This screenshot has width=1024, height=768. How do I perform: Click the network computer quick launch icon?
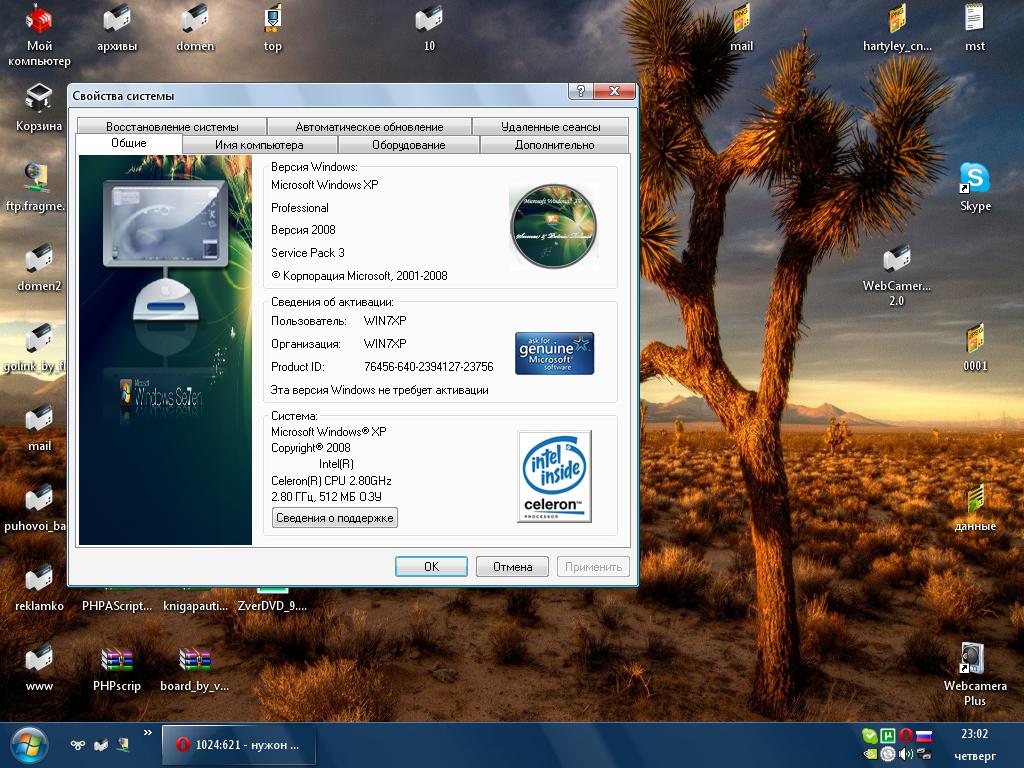click(x=123, y=744)
